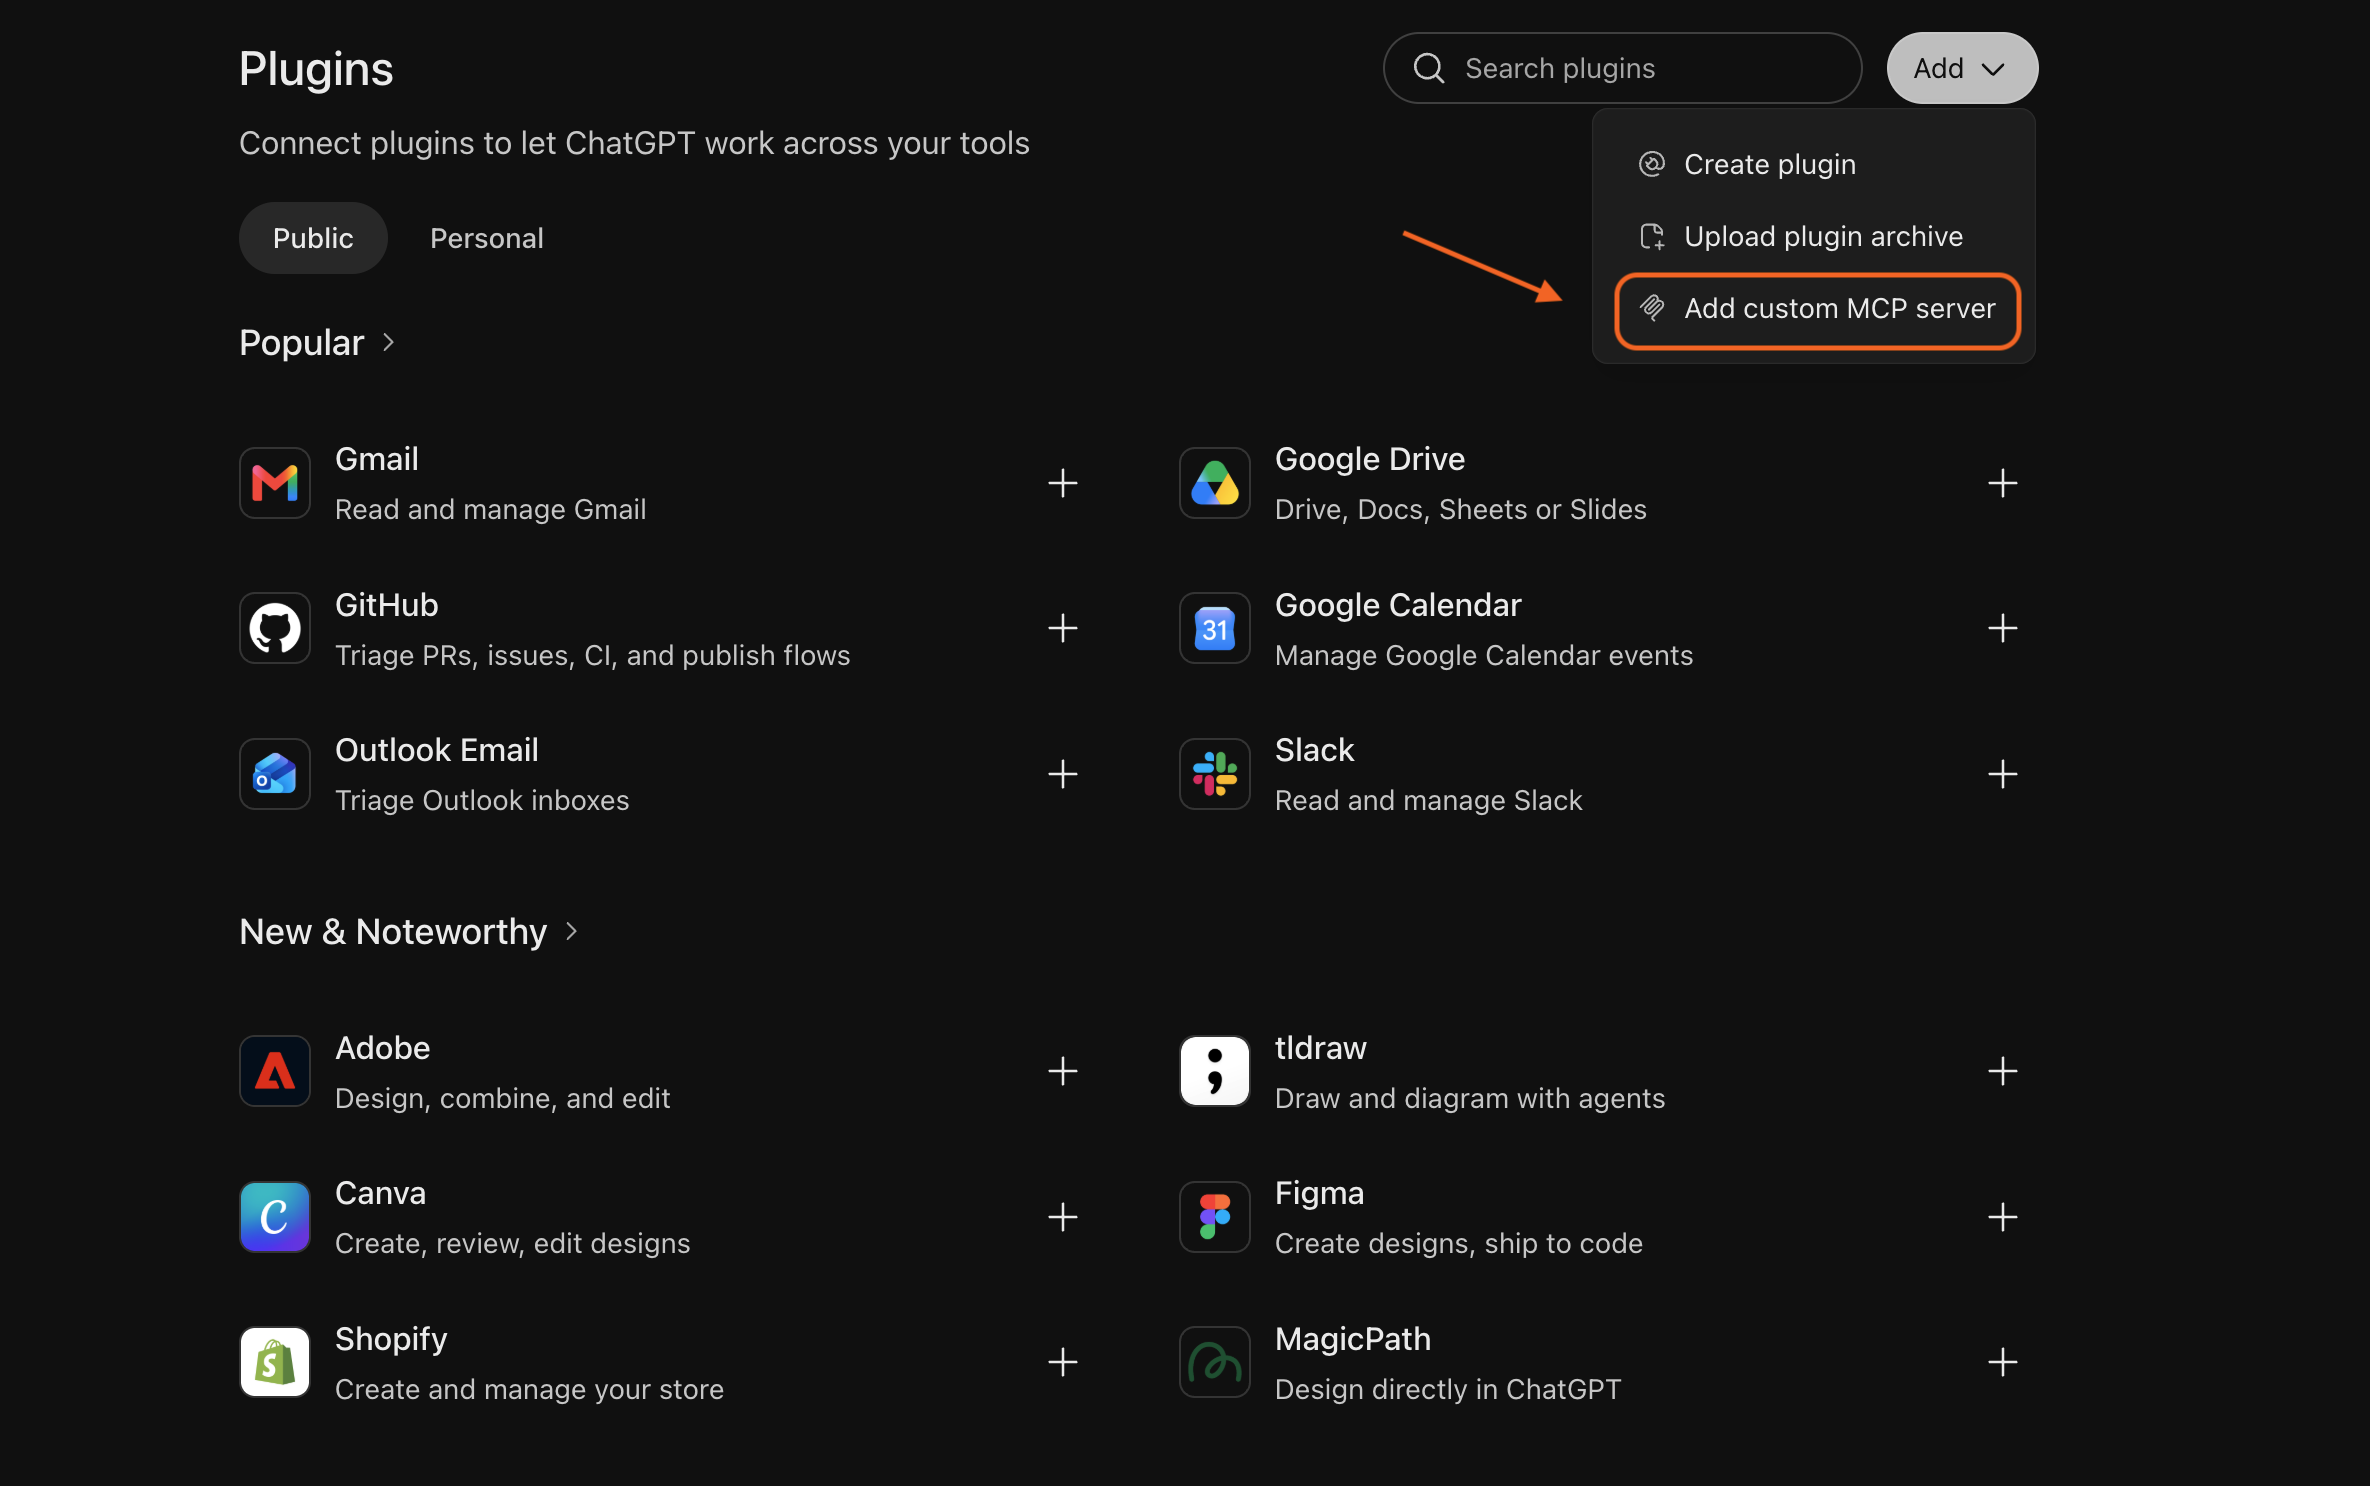Click the GitHub plugin icon
The image size is (2370, 1486).
coord(275,628)
